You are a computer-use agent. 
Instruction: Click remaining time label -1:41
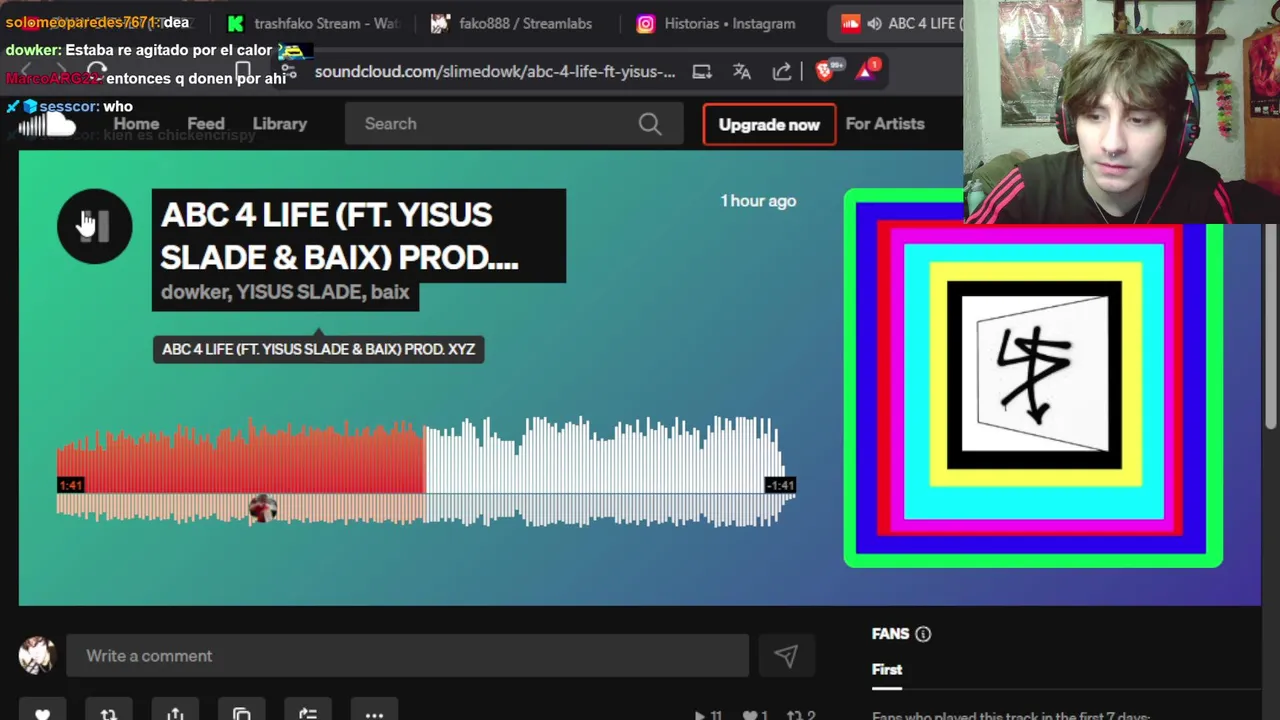point(780,486)
